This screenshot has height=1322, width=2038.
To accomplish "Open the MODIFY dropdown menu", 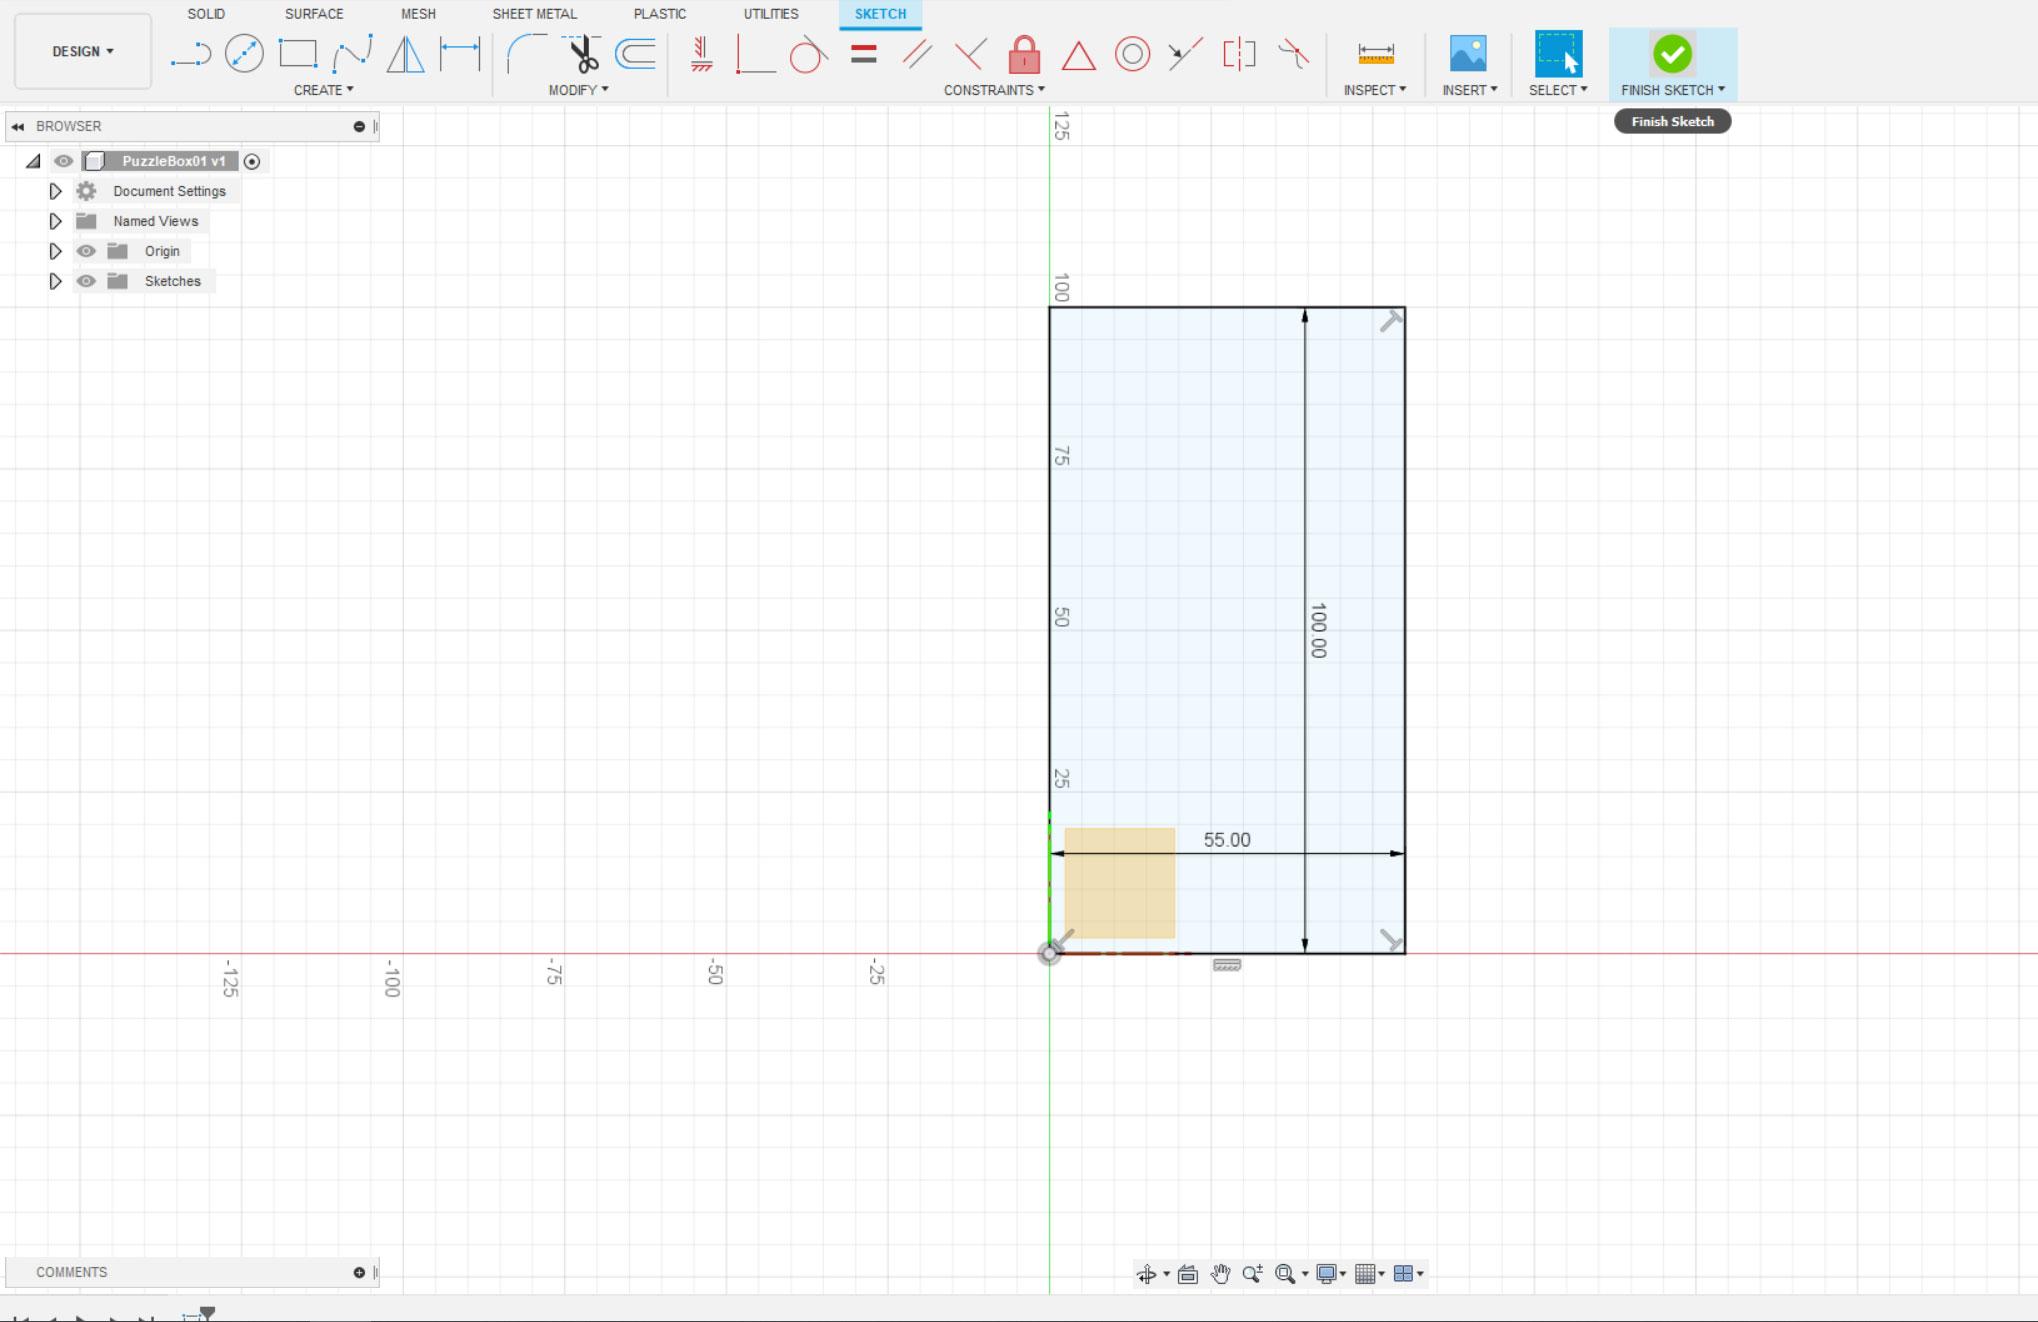I will coord(579,89).
